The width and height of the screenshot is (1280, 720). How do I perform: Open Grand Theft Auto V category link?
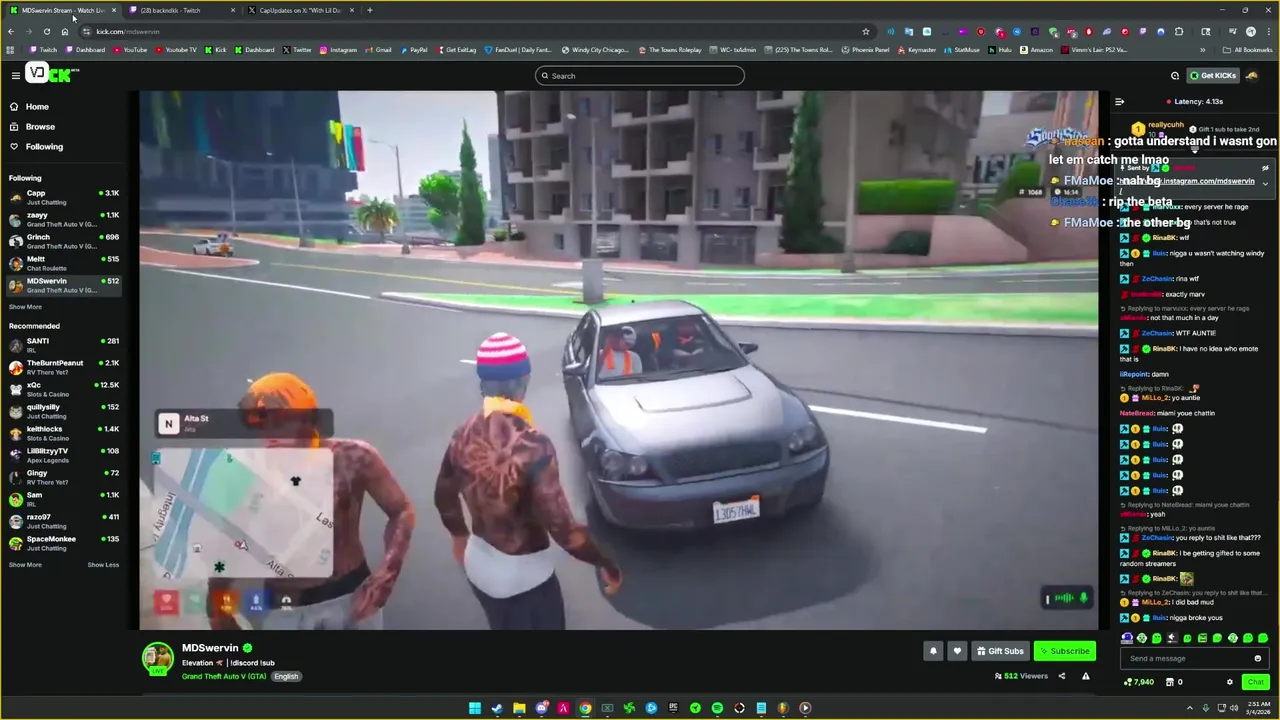224,676
